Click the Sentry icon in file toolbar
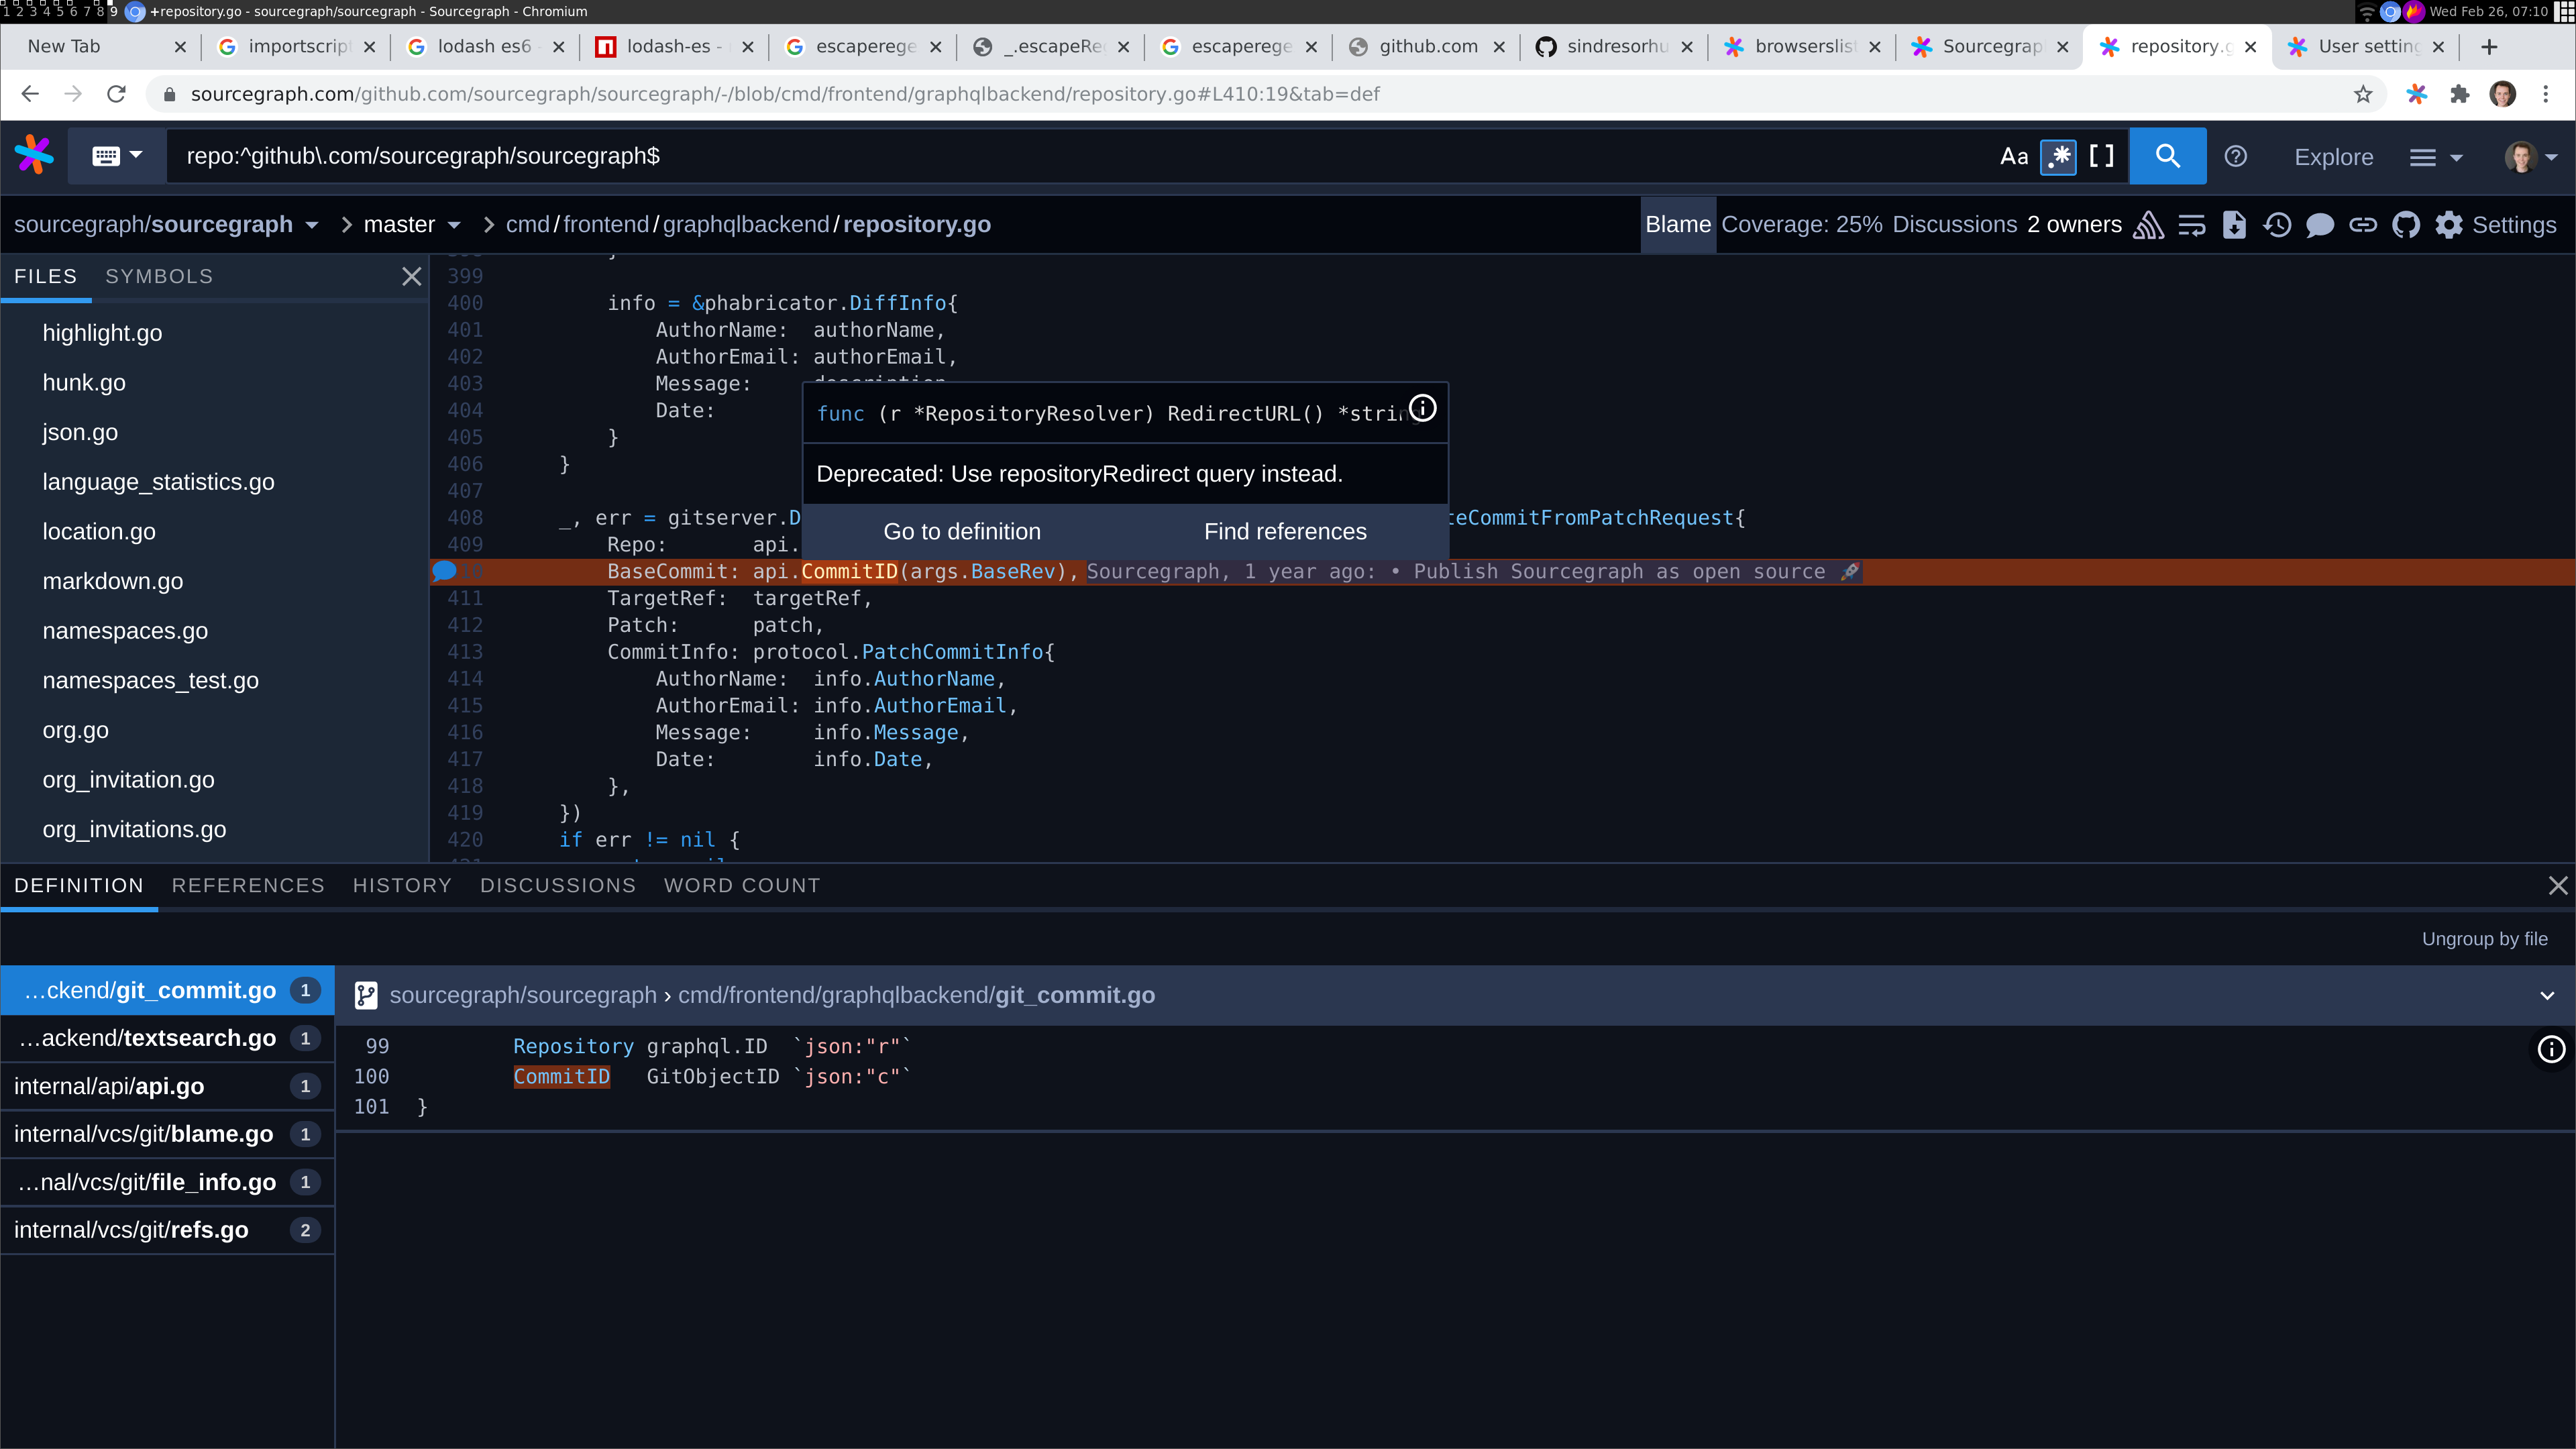Screen dimensions: 2576x1449 pyautogui.click(x=2148, y=225)
